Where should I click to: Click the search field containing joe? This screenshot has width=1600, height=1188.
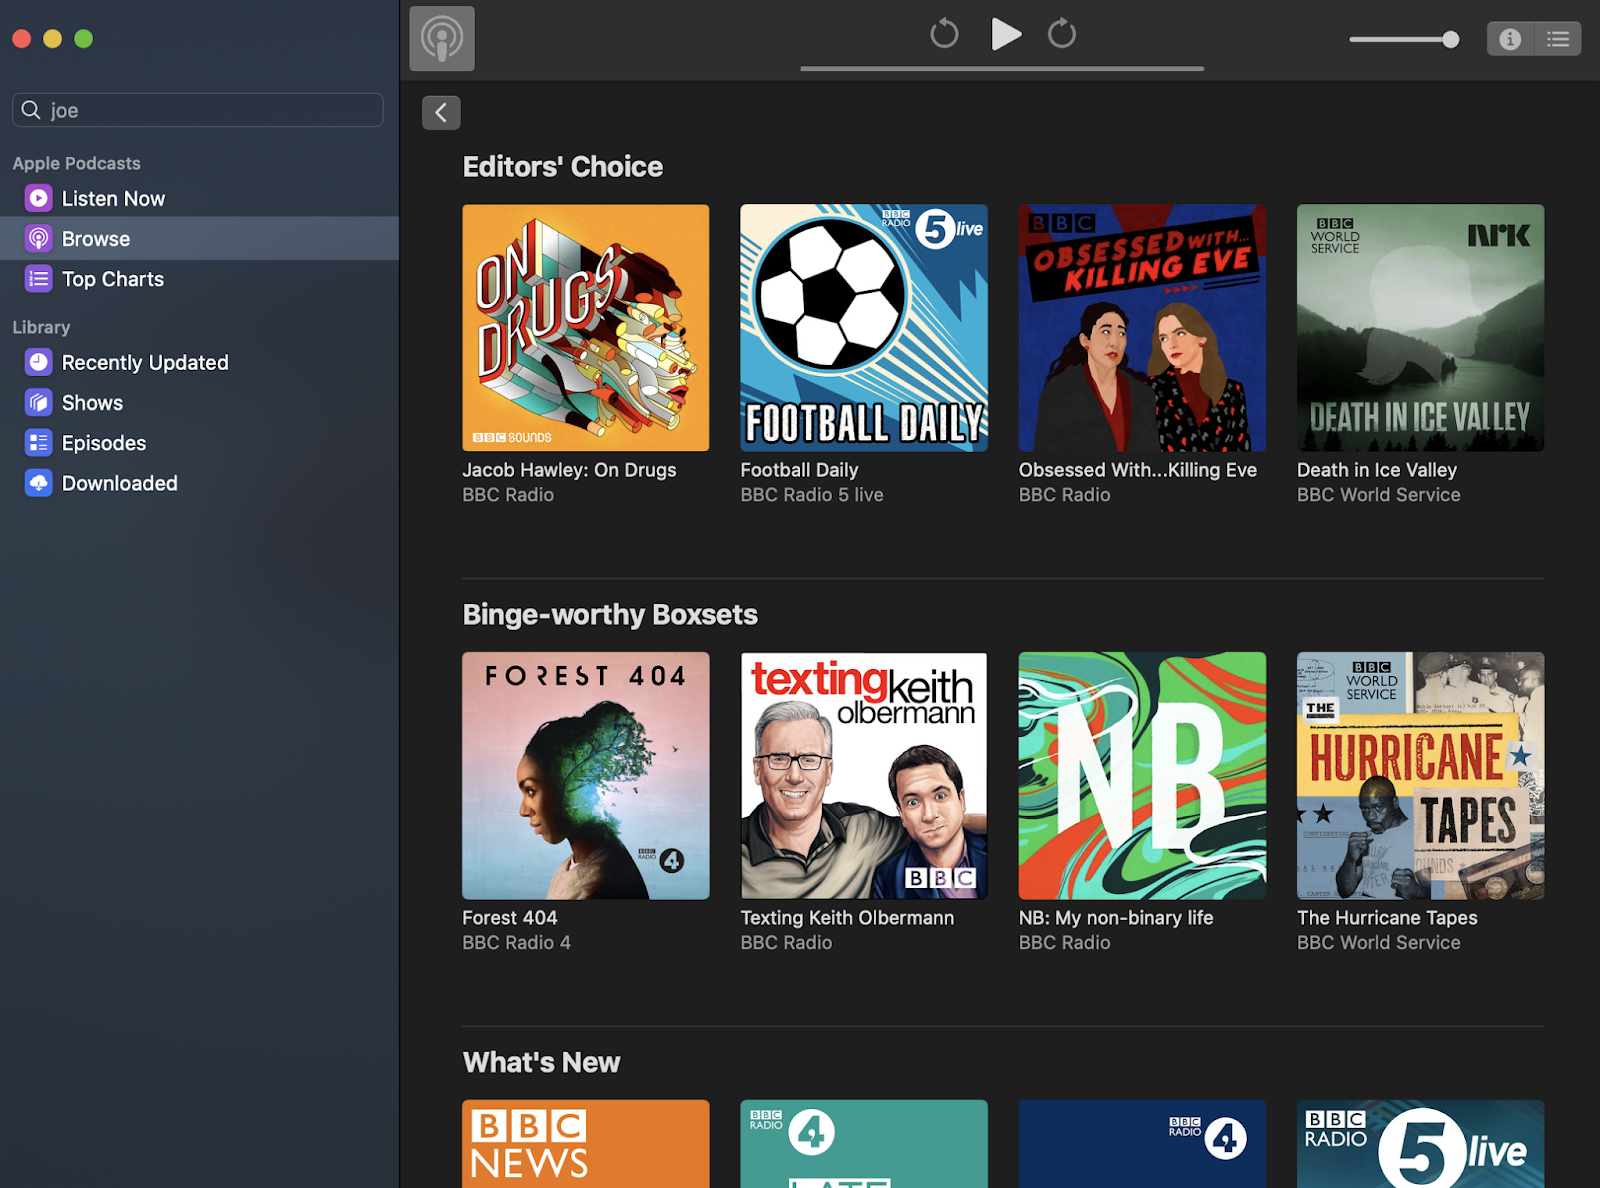[x=198, y=110]
